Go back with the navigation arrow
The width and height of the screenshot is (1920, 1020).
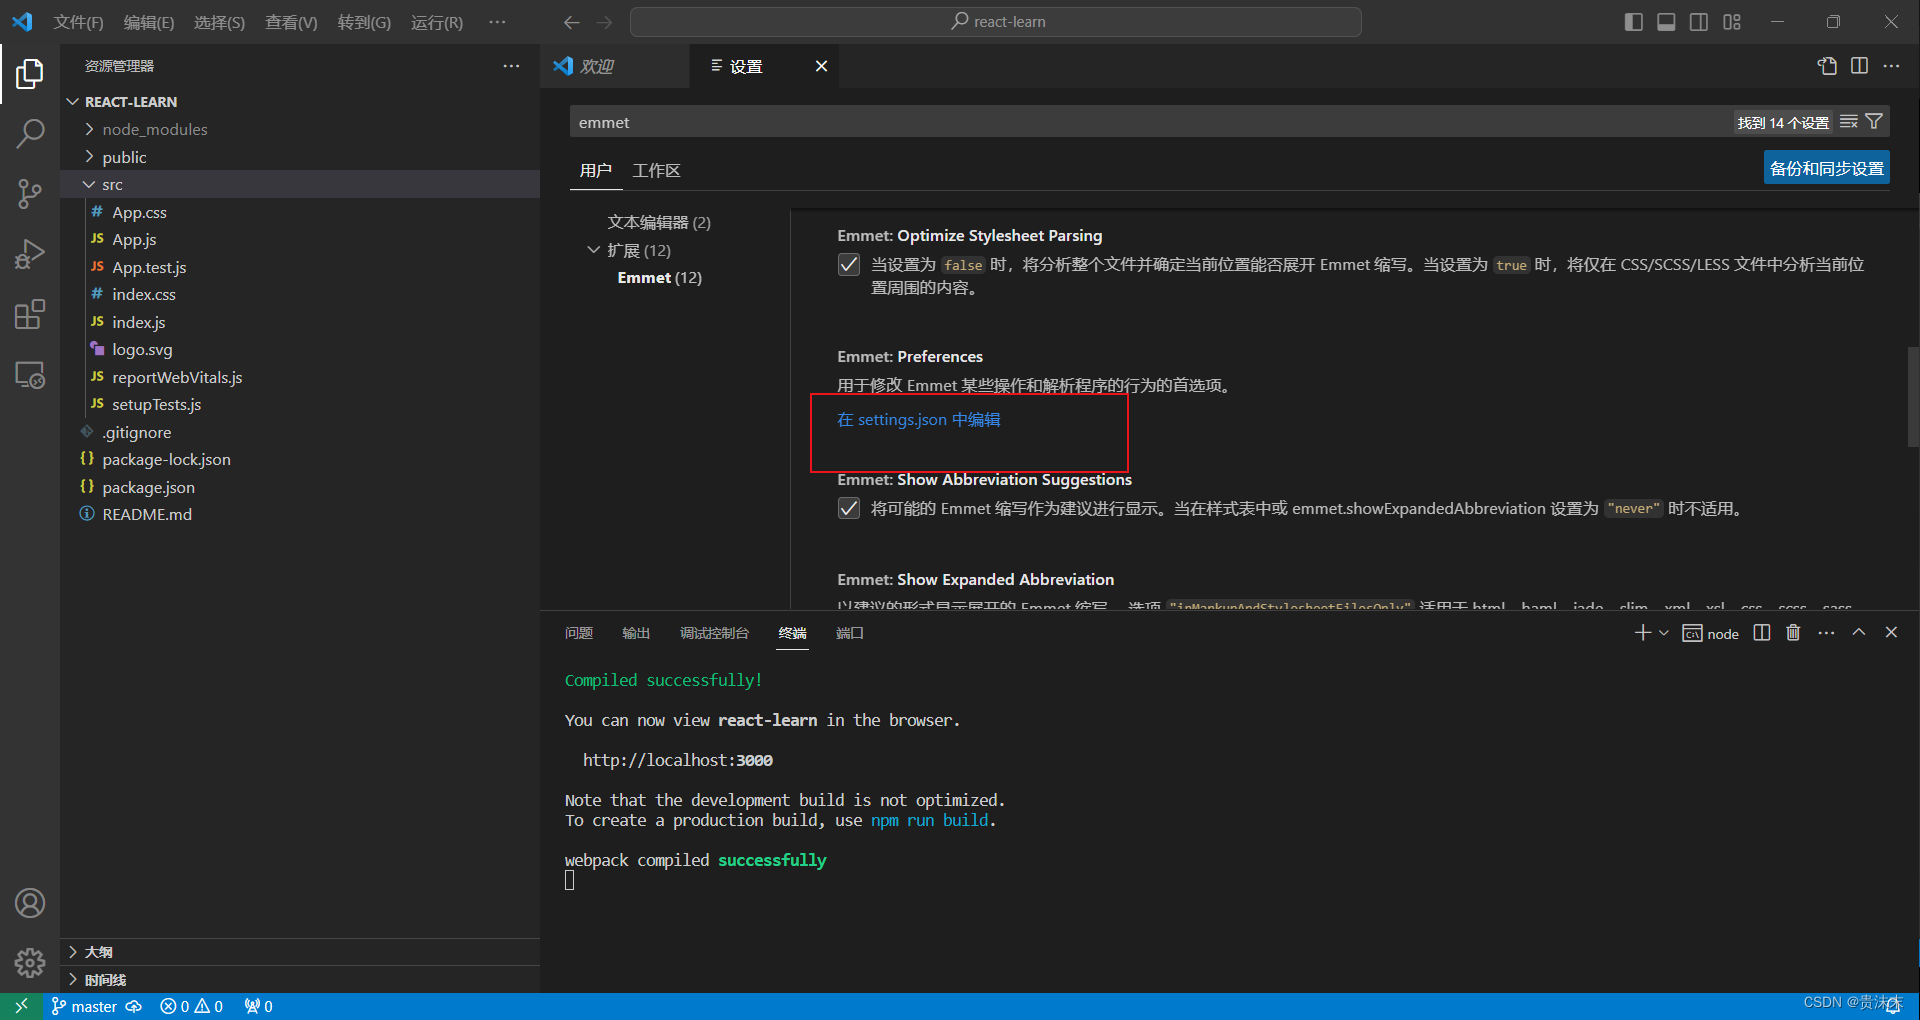[x=571, y=22]
